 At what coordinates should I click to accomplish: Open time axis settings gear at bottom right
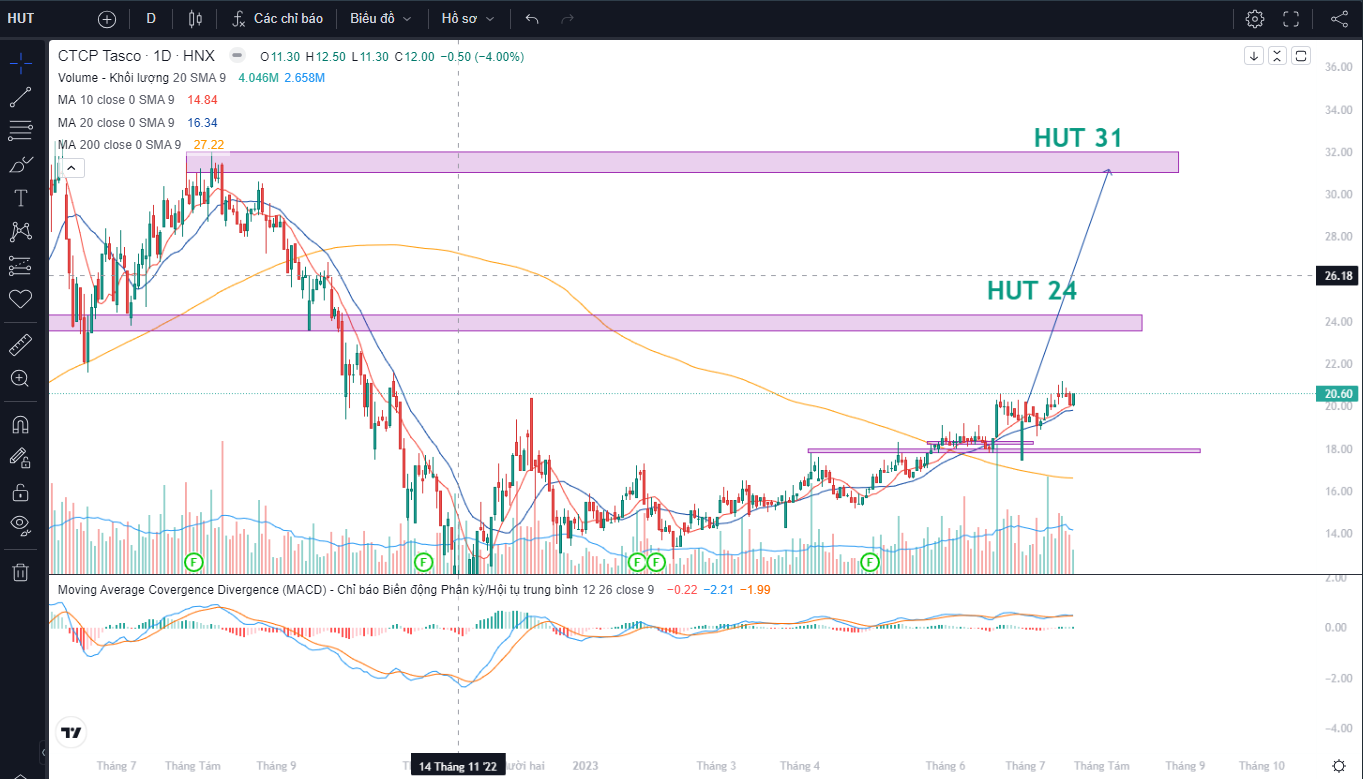pyautogui.click(x=1339, y=766)
